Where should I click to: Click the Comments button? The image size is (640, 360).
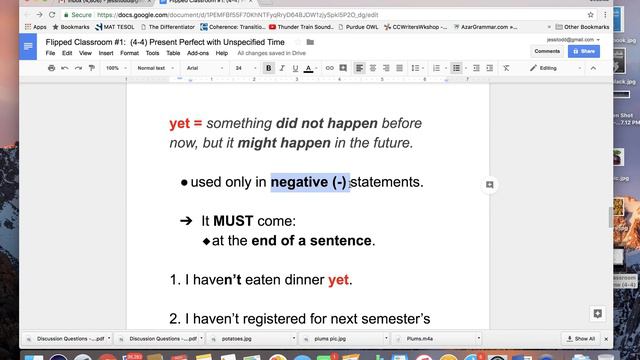click(x=547, y=51)
